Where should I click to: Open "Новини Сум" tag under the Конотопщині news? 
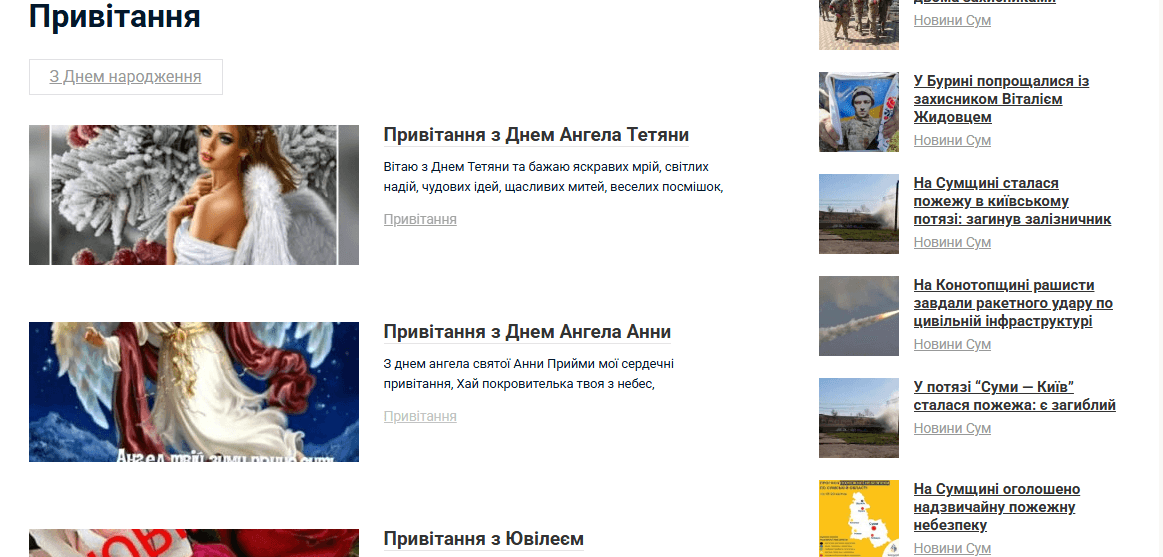coord(952,344)
